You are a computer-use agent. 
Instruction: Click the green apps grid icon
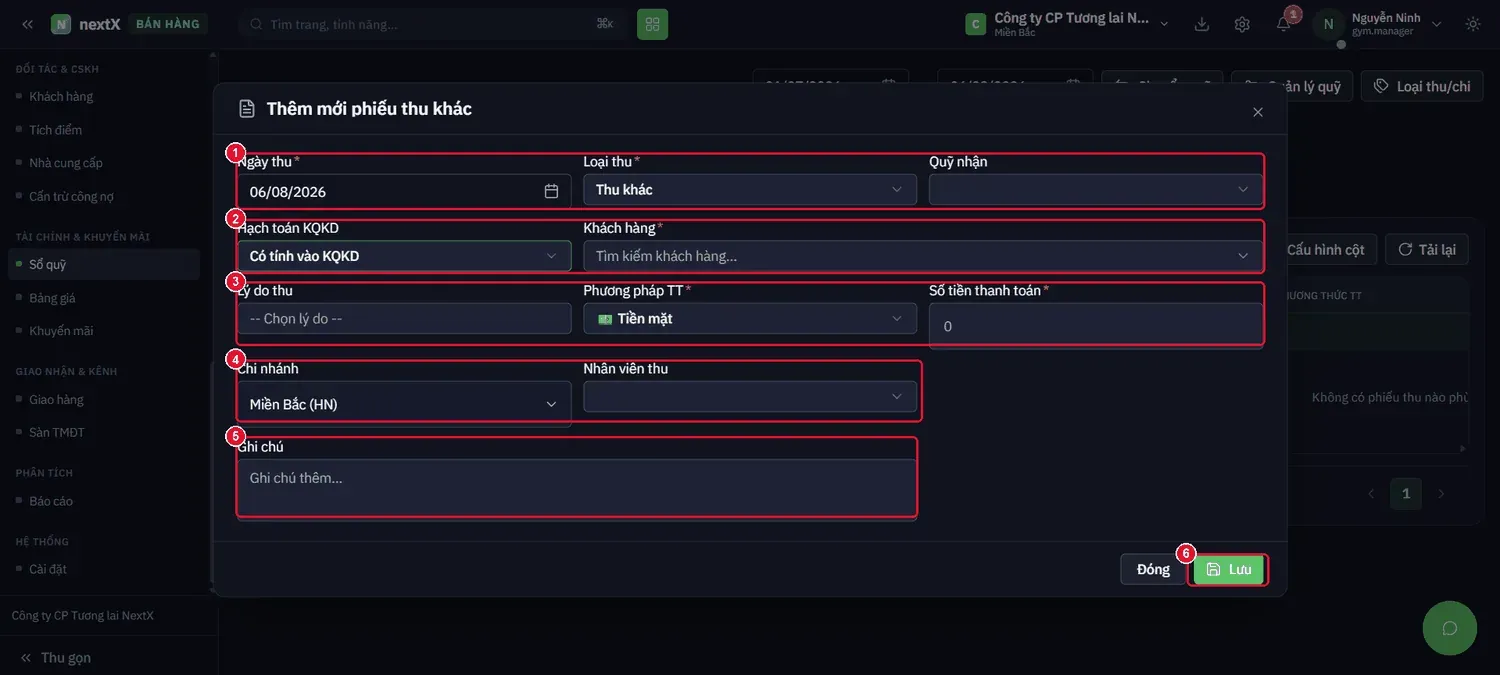[x=652, y=24]
